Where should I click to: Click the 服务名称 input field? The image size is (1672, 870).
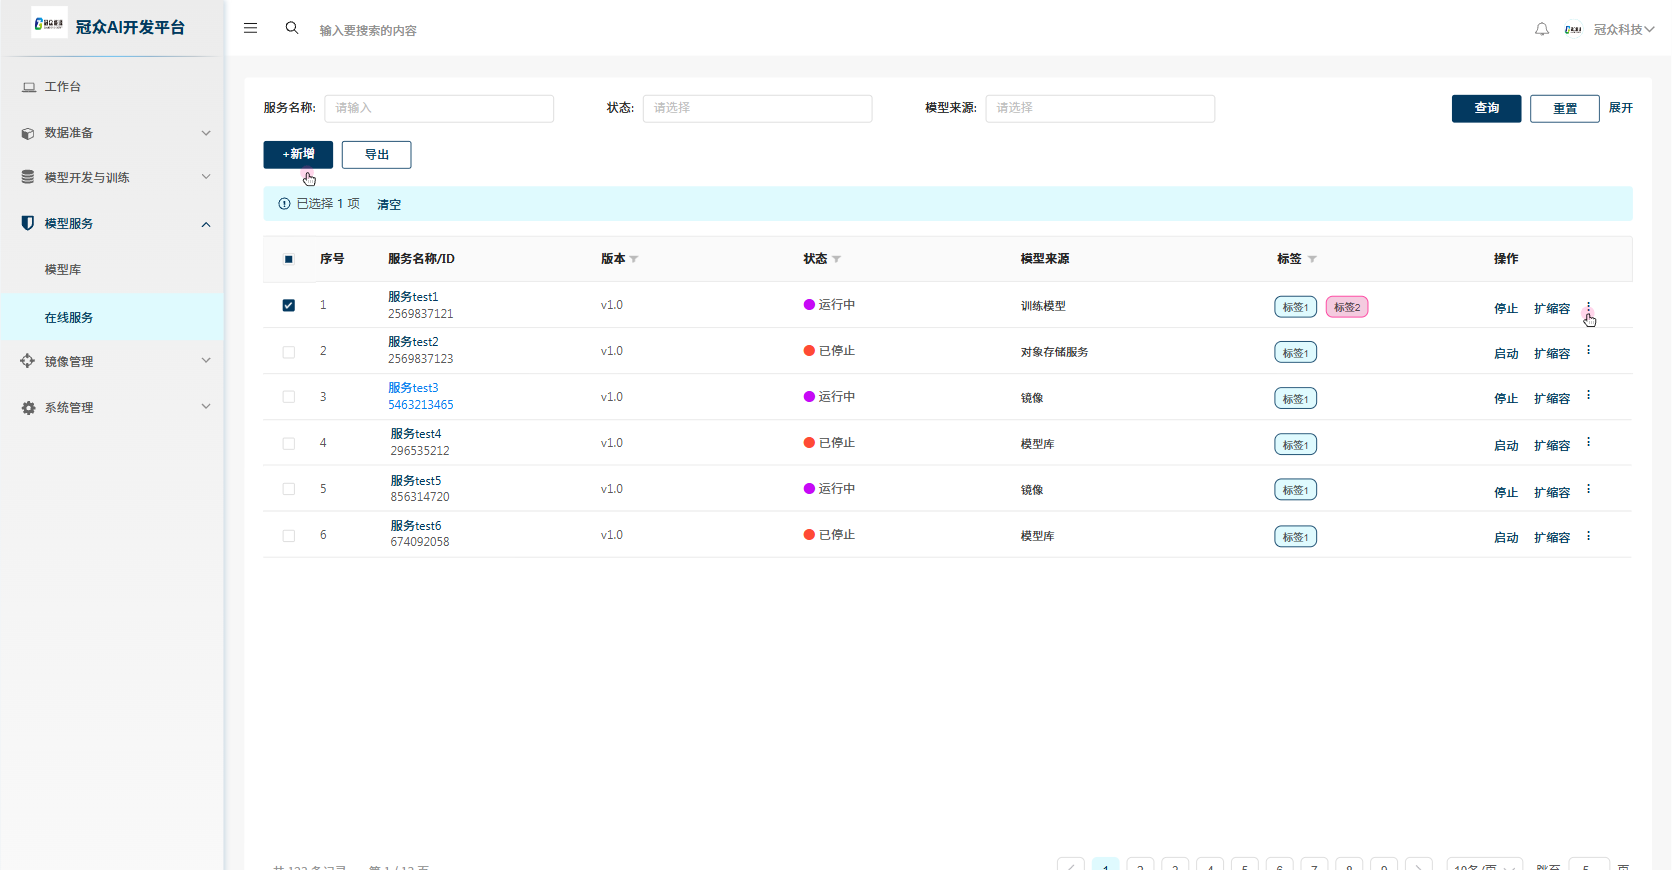[x=438, y=108]
